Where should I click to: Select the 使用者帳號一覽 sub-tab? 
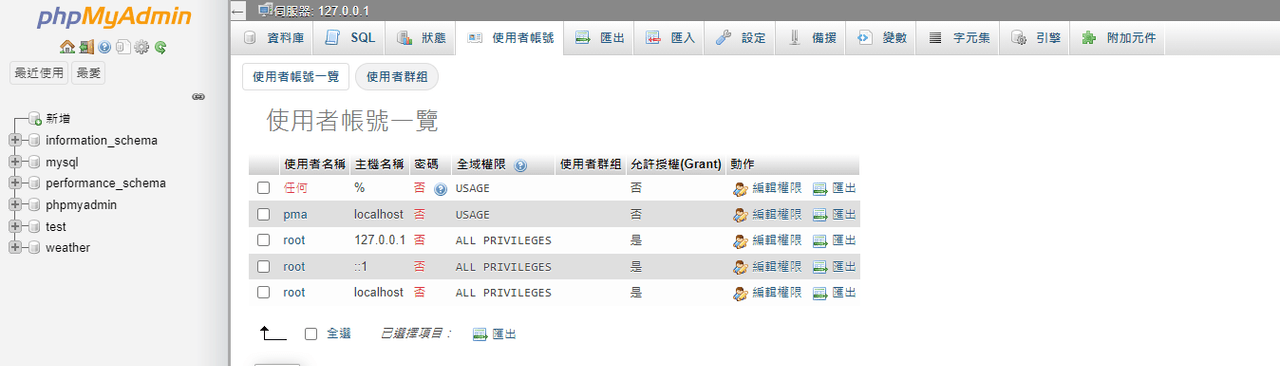click(x=296, y=76)
